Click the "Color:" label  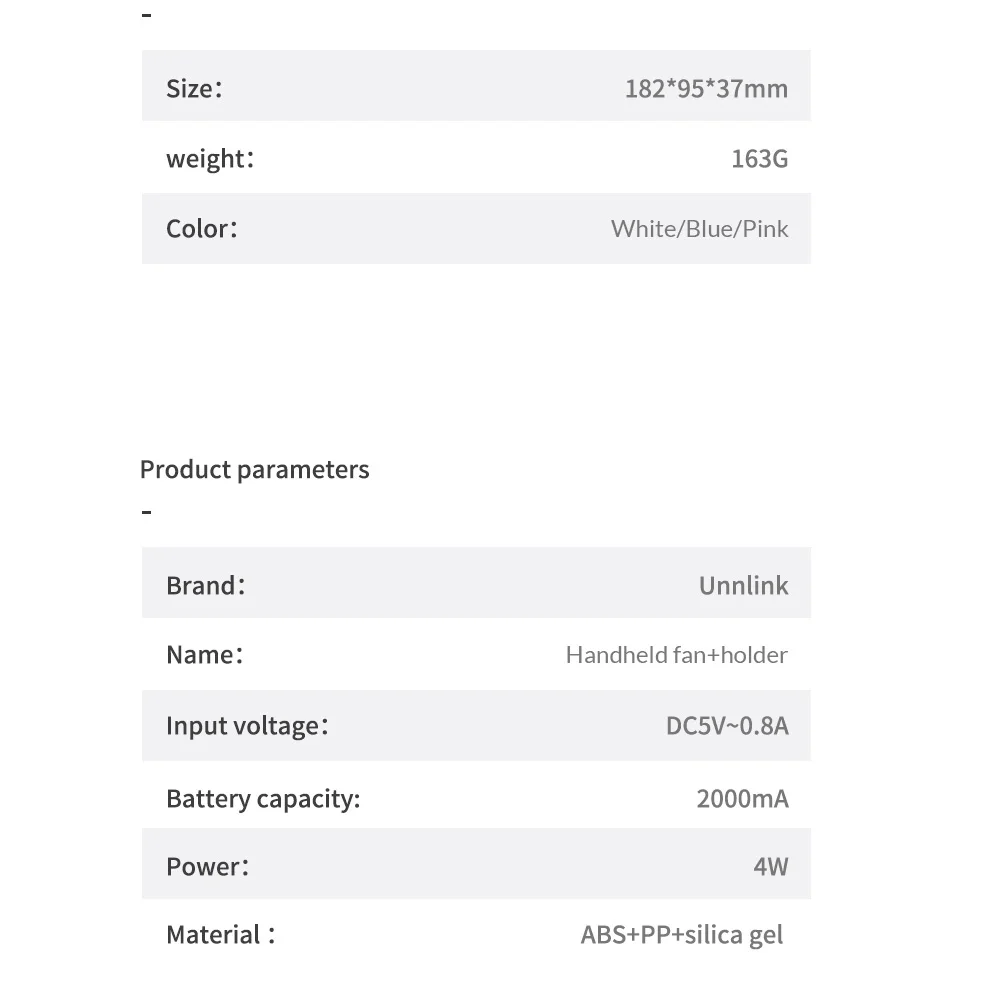point(202,228)
